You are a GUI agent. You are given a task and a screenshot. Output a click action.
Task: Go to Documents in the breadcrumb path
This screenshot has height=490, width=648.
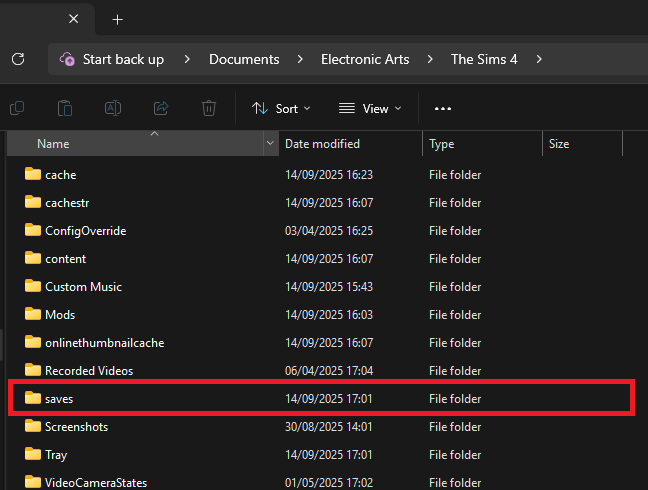(x=244, y=59)
